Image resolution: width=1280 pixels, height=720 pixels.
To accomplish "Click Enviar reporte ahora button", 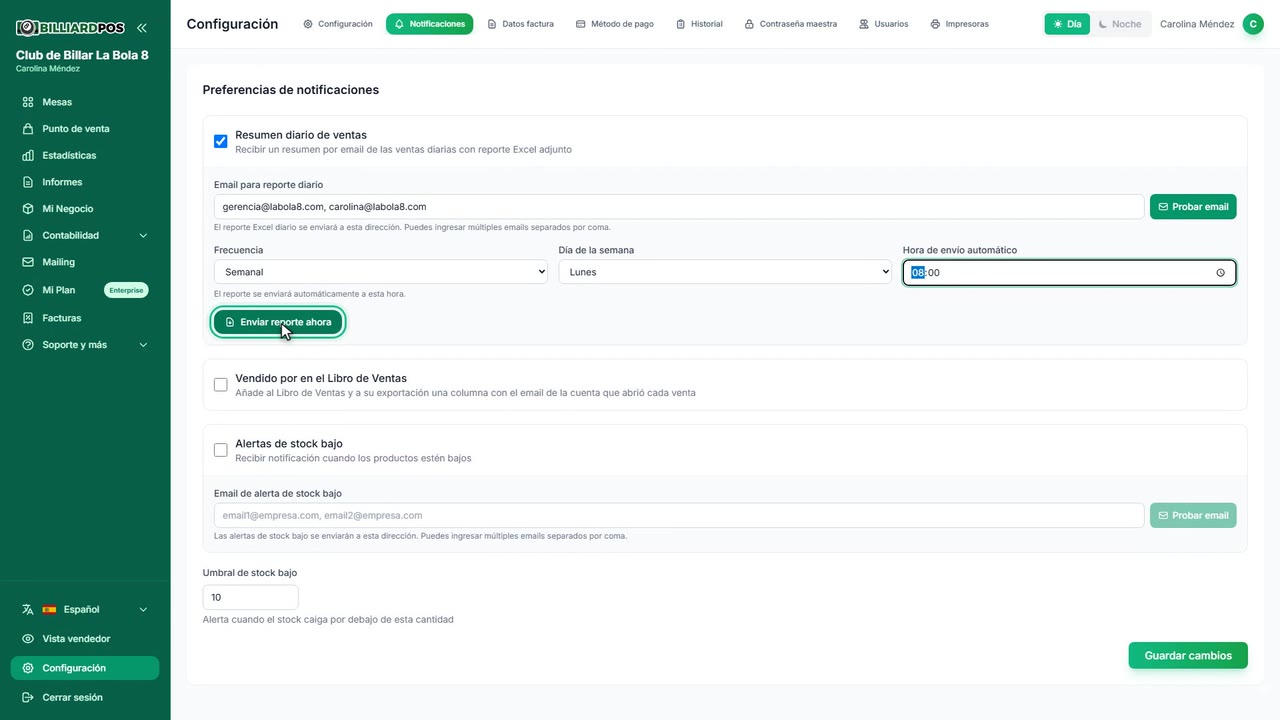I will (278, 322).
